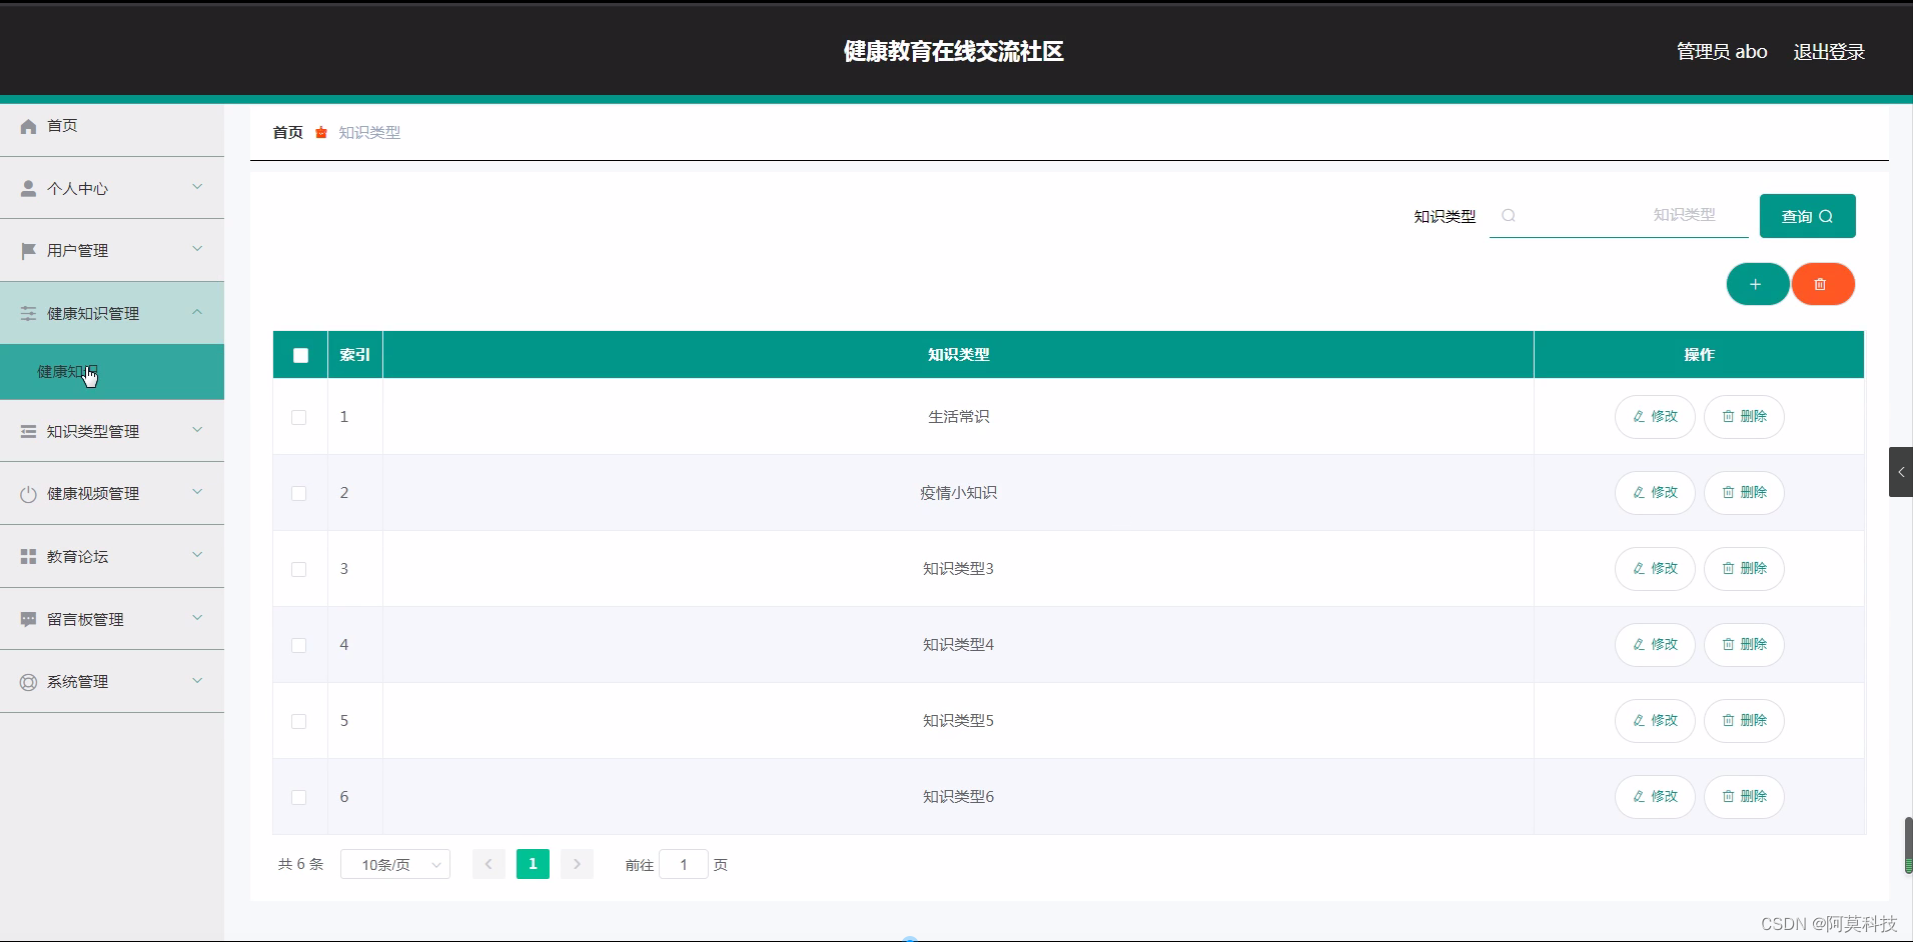This screenshot has height=942, width=1913.
Task: Click the 教育论坛 grid icon
Action: point(27,556)
